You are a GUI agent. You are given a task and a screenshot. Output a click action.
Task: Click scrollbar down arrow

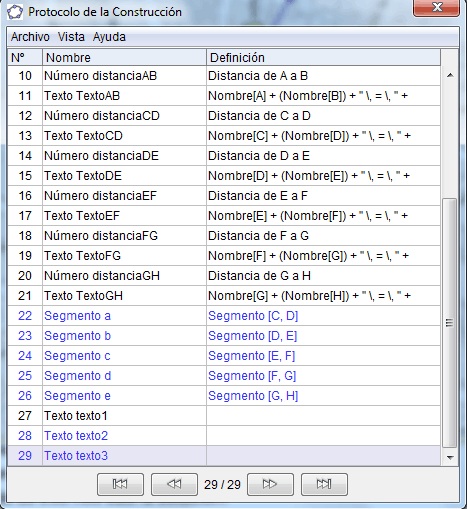(x=450, y=457)
